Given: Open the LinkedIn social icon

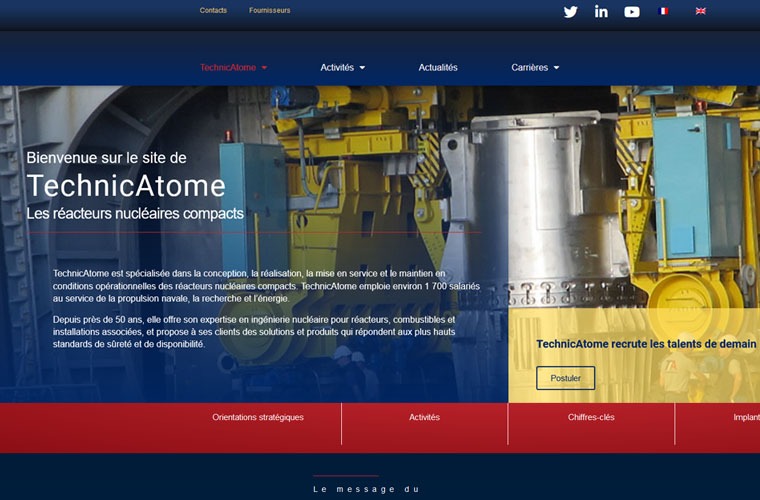Looking at the screenshot, I should coord(601,12).
